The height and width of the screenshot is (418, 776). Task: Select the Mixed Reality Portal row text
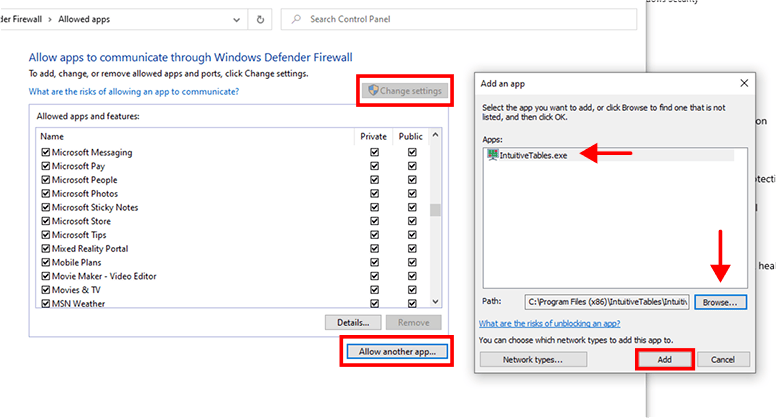[x=90, y=249]
